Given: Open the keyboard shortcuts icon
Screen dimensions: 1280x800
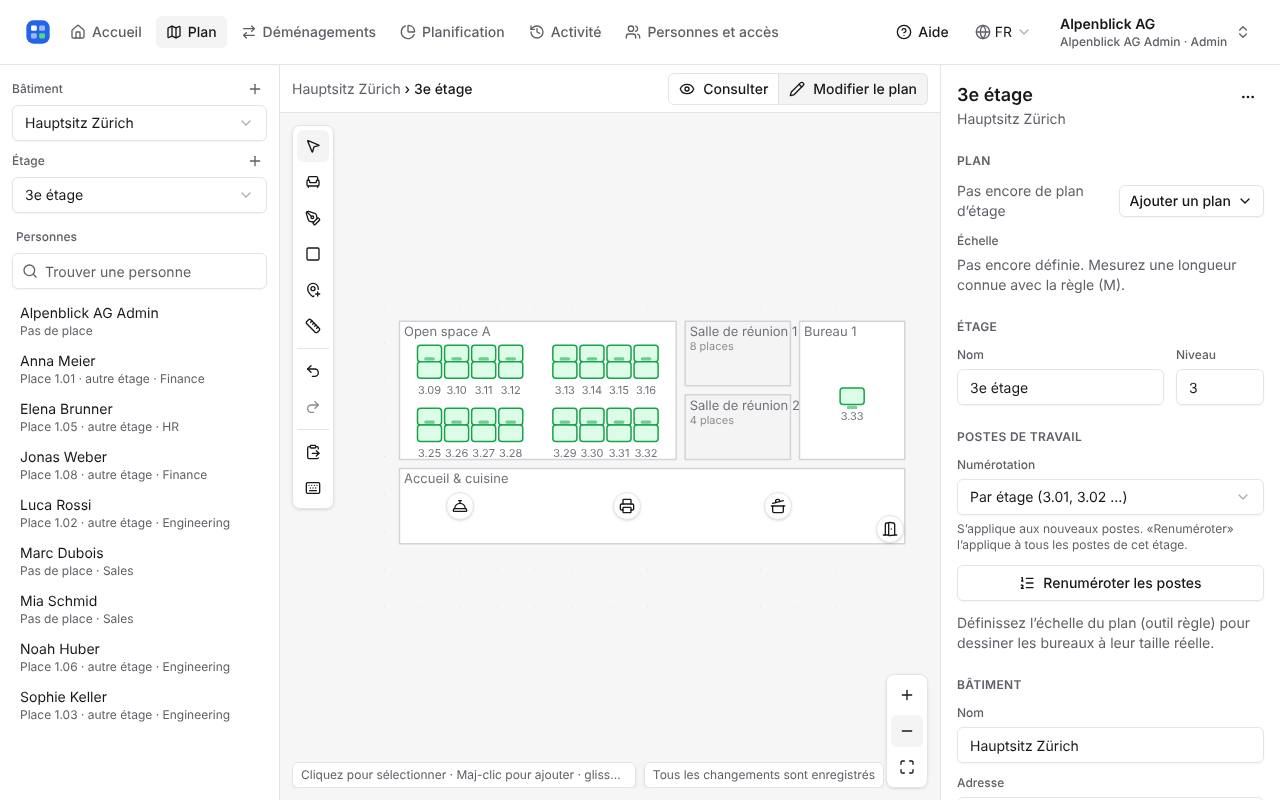Looking at the screenshot, I should click(313, 488).
